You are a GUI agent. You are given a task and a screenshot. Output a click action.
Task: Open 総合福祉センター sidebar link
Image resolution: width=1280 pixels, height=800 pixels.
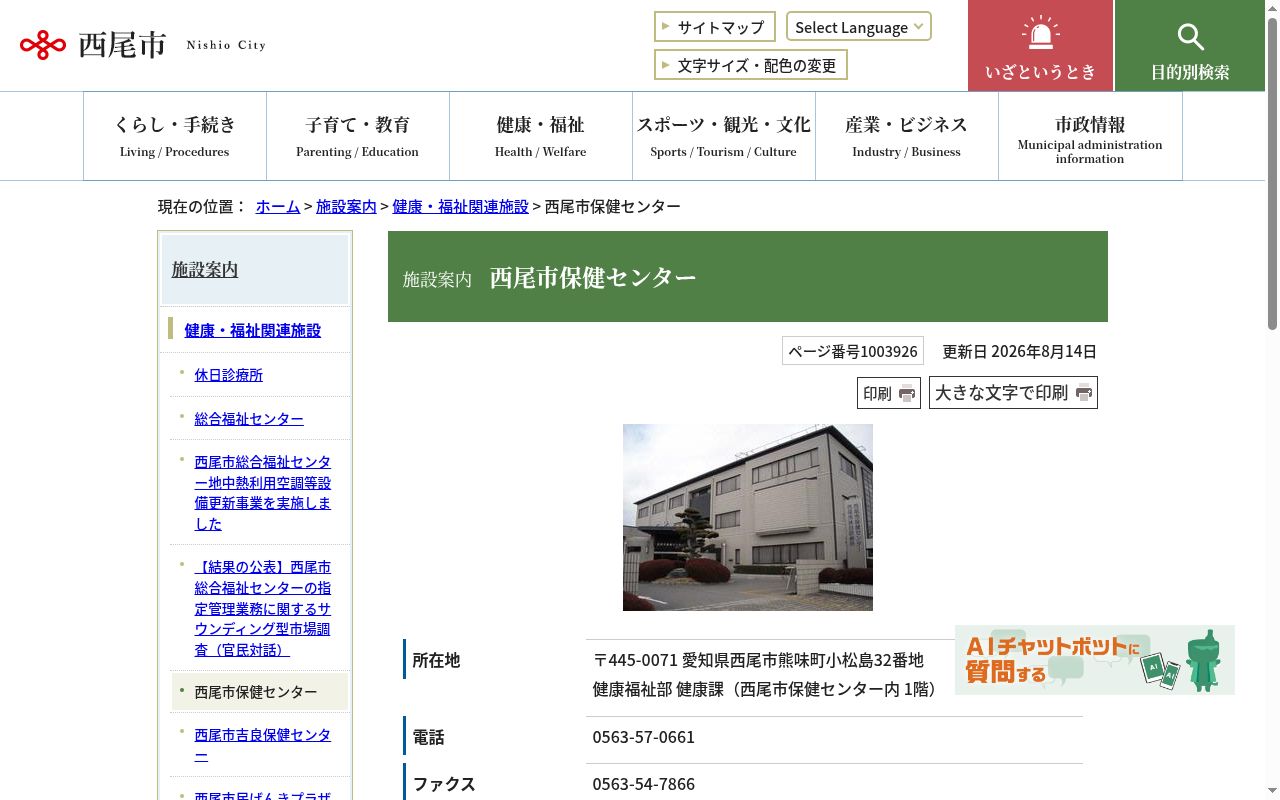(249, 419)
